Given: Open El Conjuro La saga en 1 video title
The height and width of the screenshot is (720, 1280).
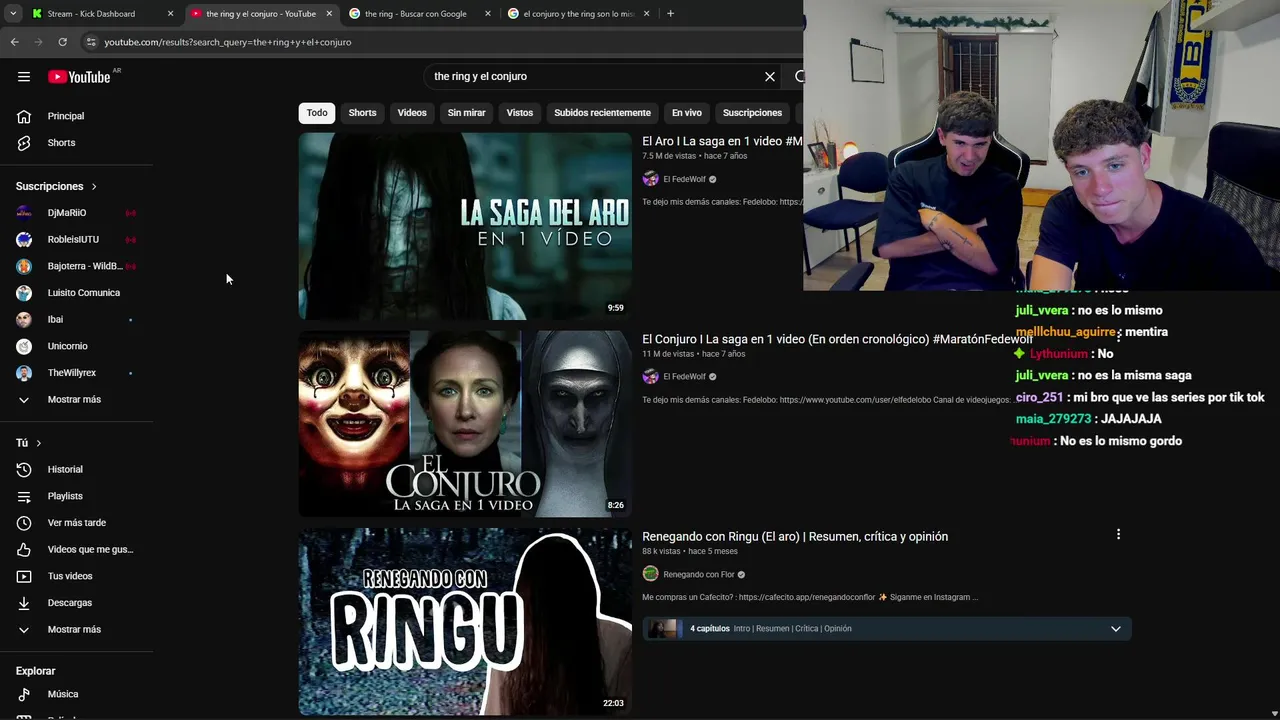Looking at the screenshot, I should pos(836,340).
